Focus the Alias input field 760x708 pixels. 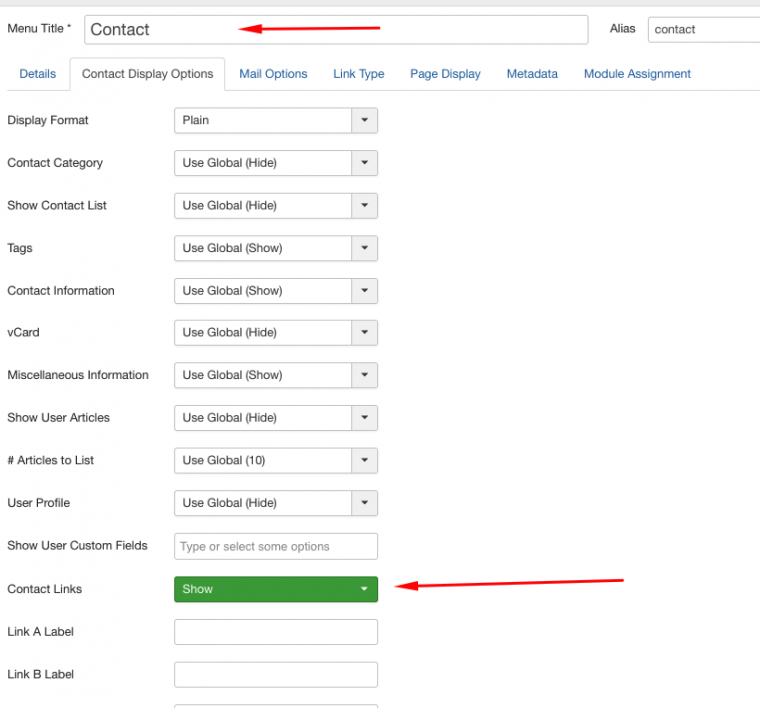[x=703, y=29]
